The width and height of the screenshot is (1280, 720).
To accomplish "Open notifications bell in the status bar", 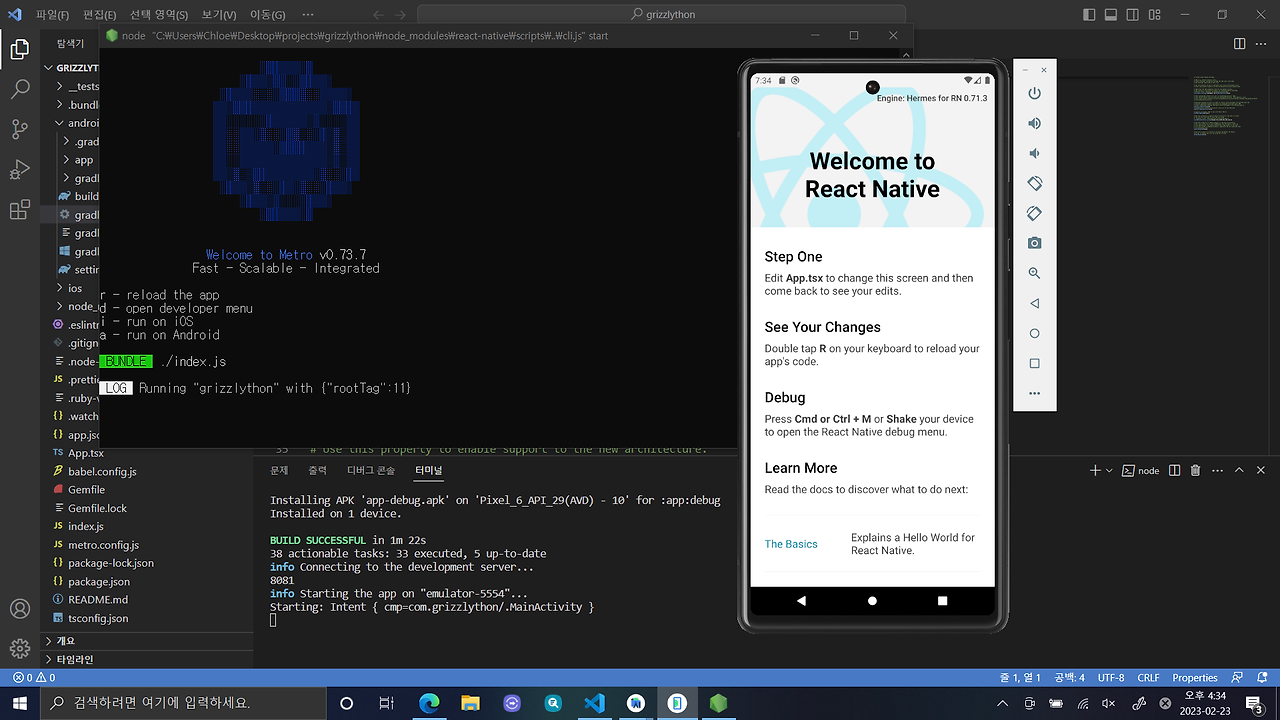I will click(x=1262, y=677).
